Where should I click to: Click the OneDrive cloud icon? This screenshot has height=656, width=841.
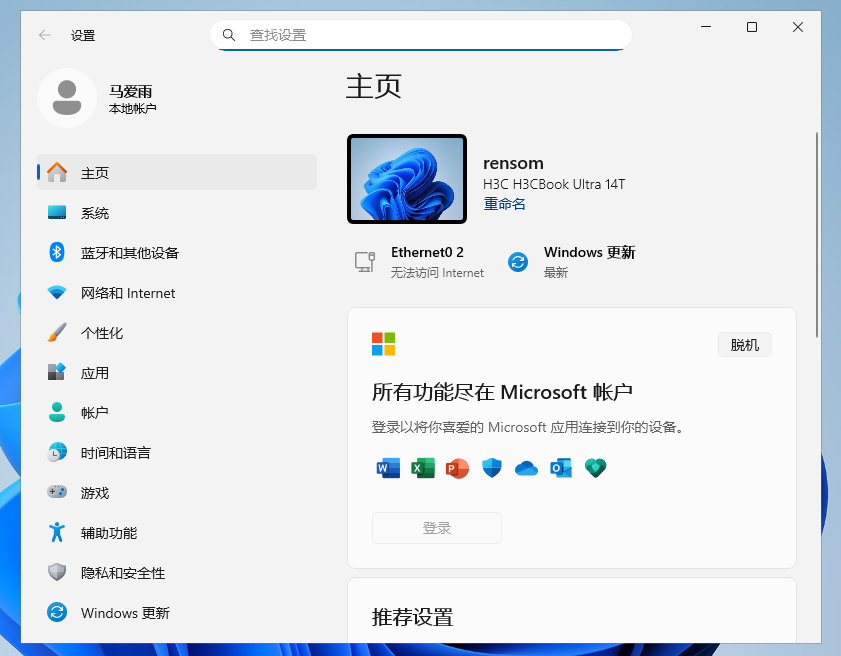[x=526, y=468]
